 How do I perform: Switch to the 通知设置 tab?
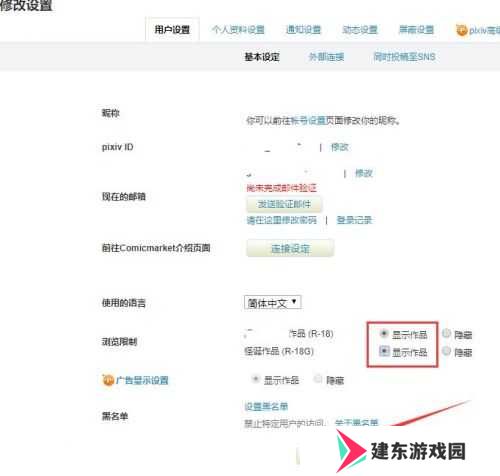click(x=303, y=30)
